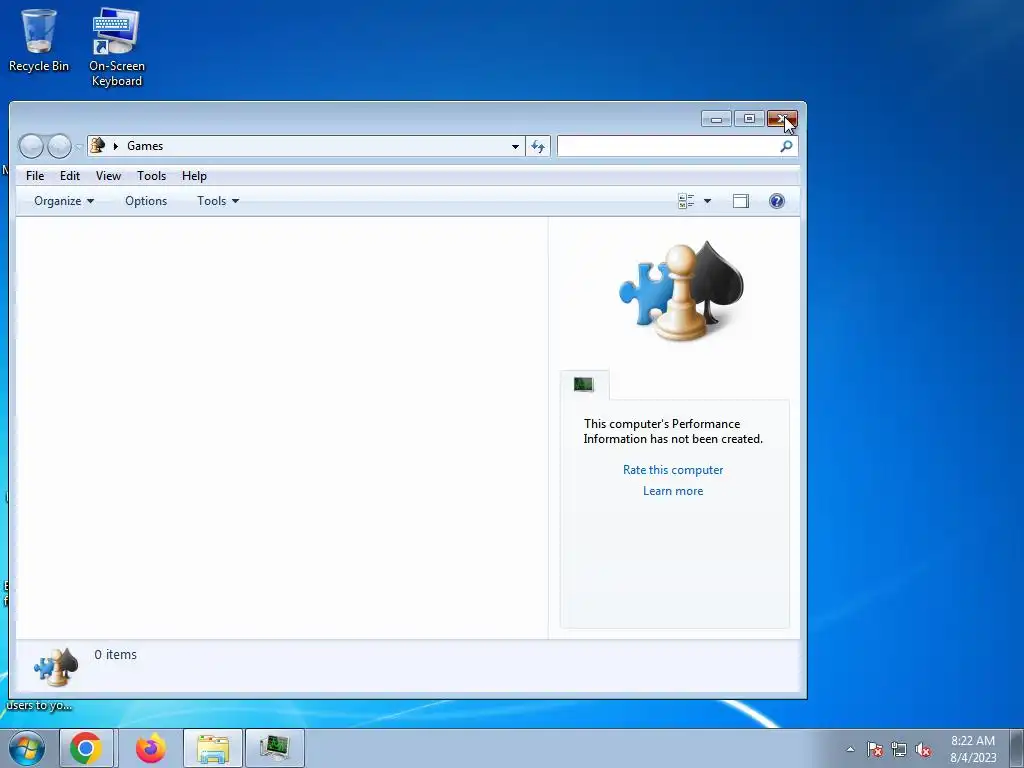Open the Action Center flag icon
Image resolution: width=1024 pixels, height=768 pixels.
pos(875,749)
